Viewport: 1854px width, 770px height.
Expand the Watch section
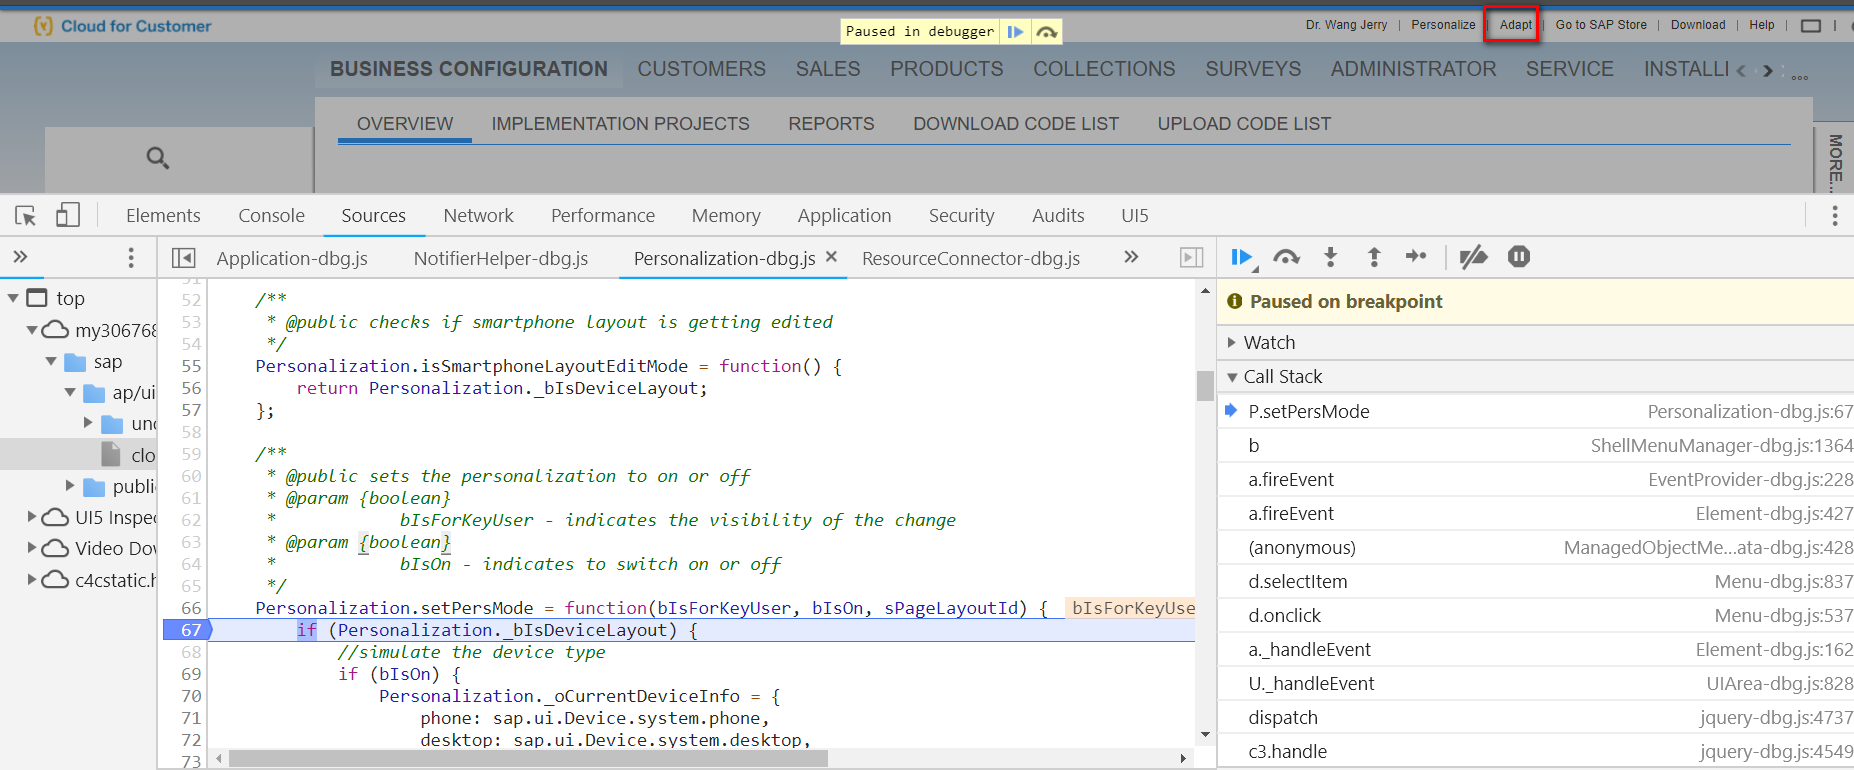(x=1232, y=342)
